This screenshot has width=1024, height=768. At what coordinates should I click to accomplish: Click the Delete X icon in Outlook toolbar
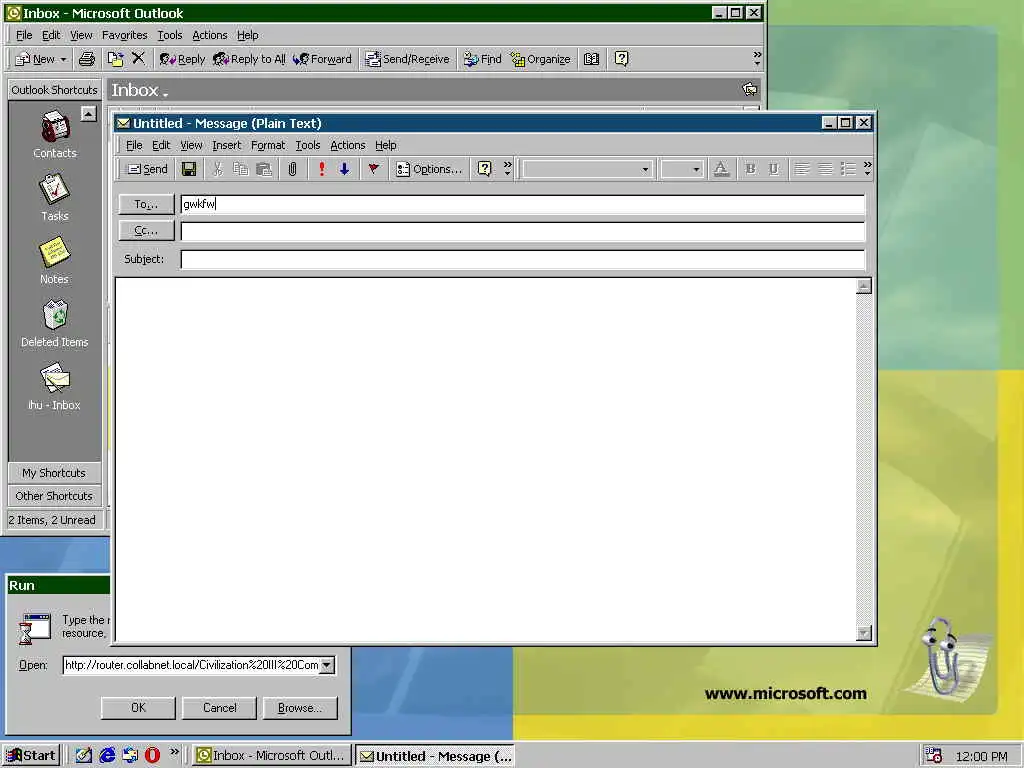click(x=138, y=59)
